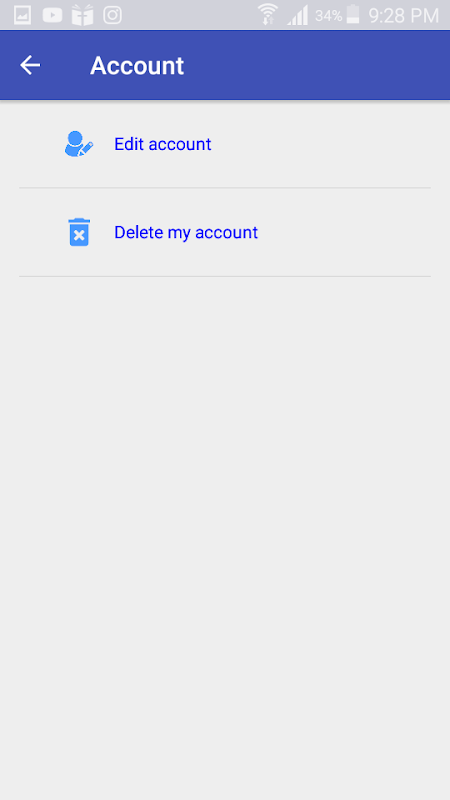Open the Edit account text link

[x=162, y=144]
